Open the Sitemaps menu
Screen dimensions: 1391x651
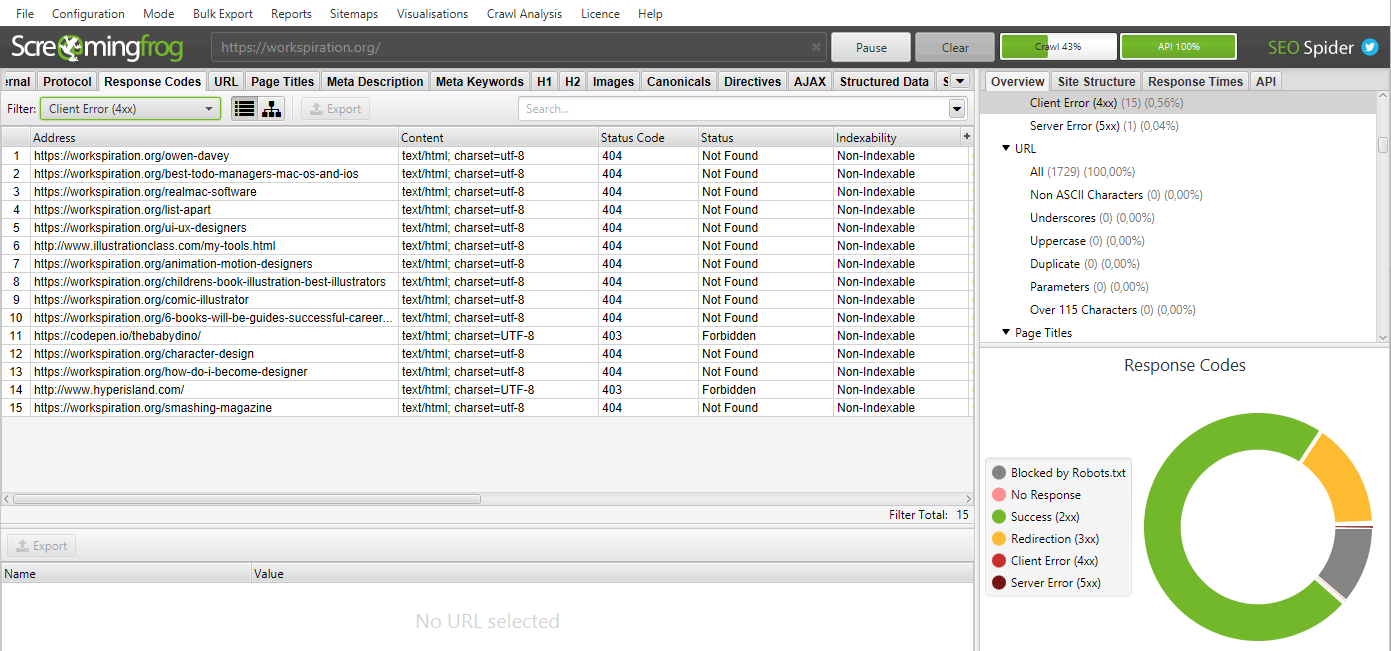point(354,14)
